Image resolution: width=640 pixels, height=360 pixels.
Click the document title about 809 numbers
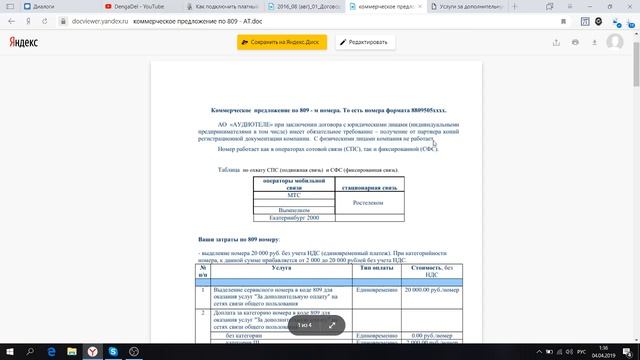329,110
